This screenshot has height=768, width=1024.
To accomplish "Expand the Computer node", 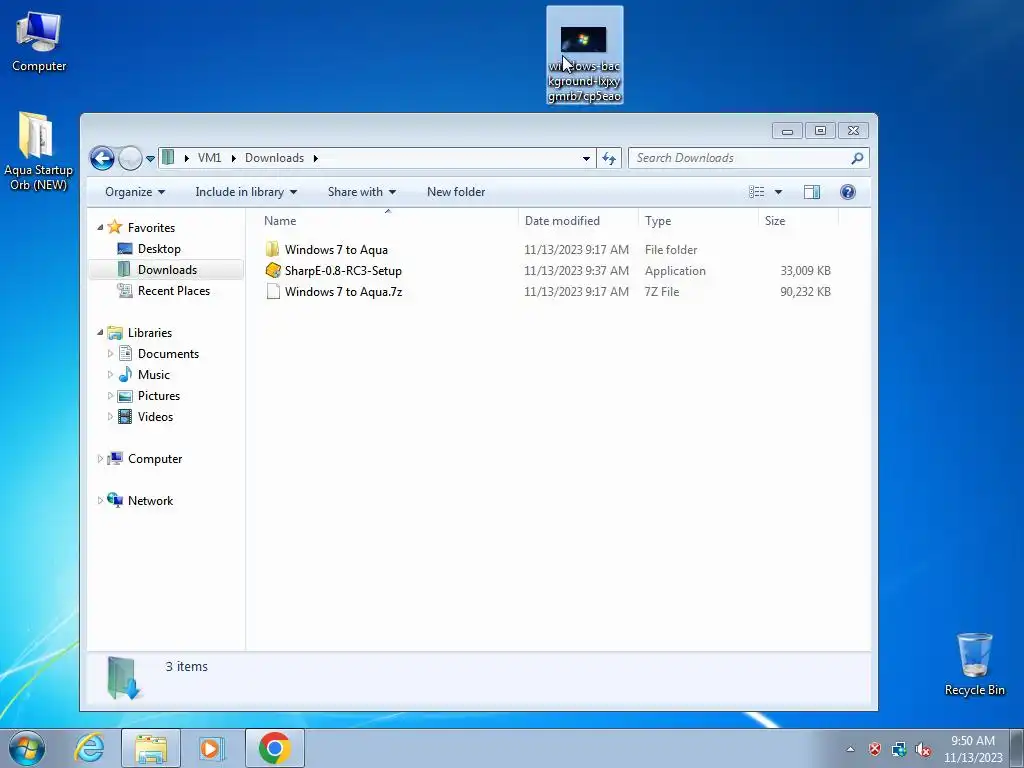I will pyautogui.click(x=100, y=458).
